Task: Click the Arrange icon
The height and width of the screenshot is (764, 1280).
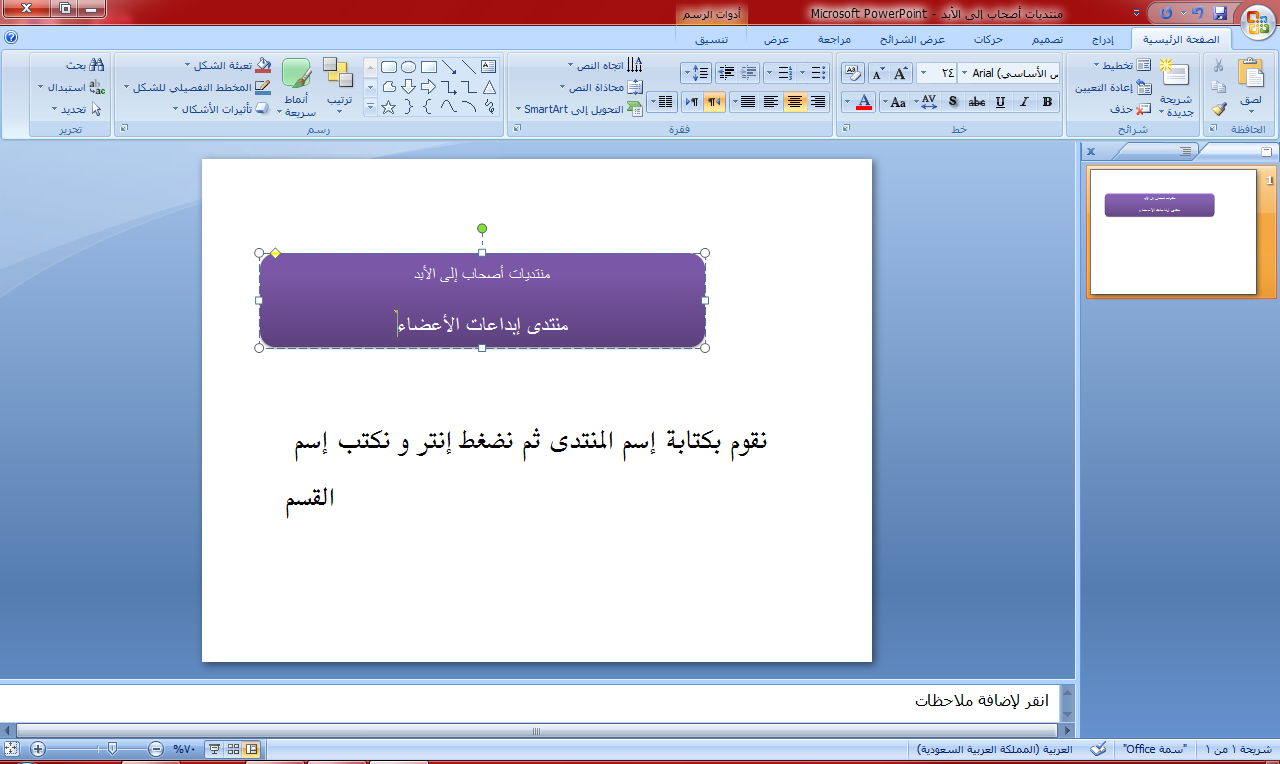Action: coord(338,73)
